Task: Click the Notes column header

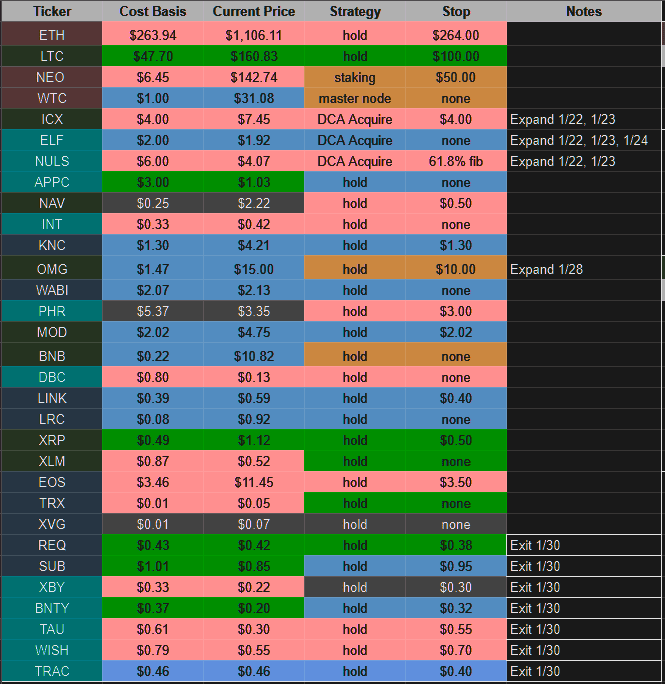Action: pos(584,11)
